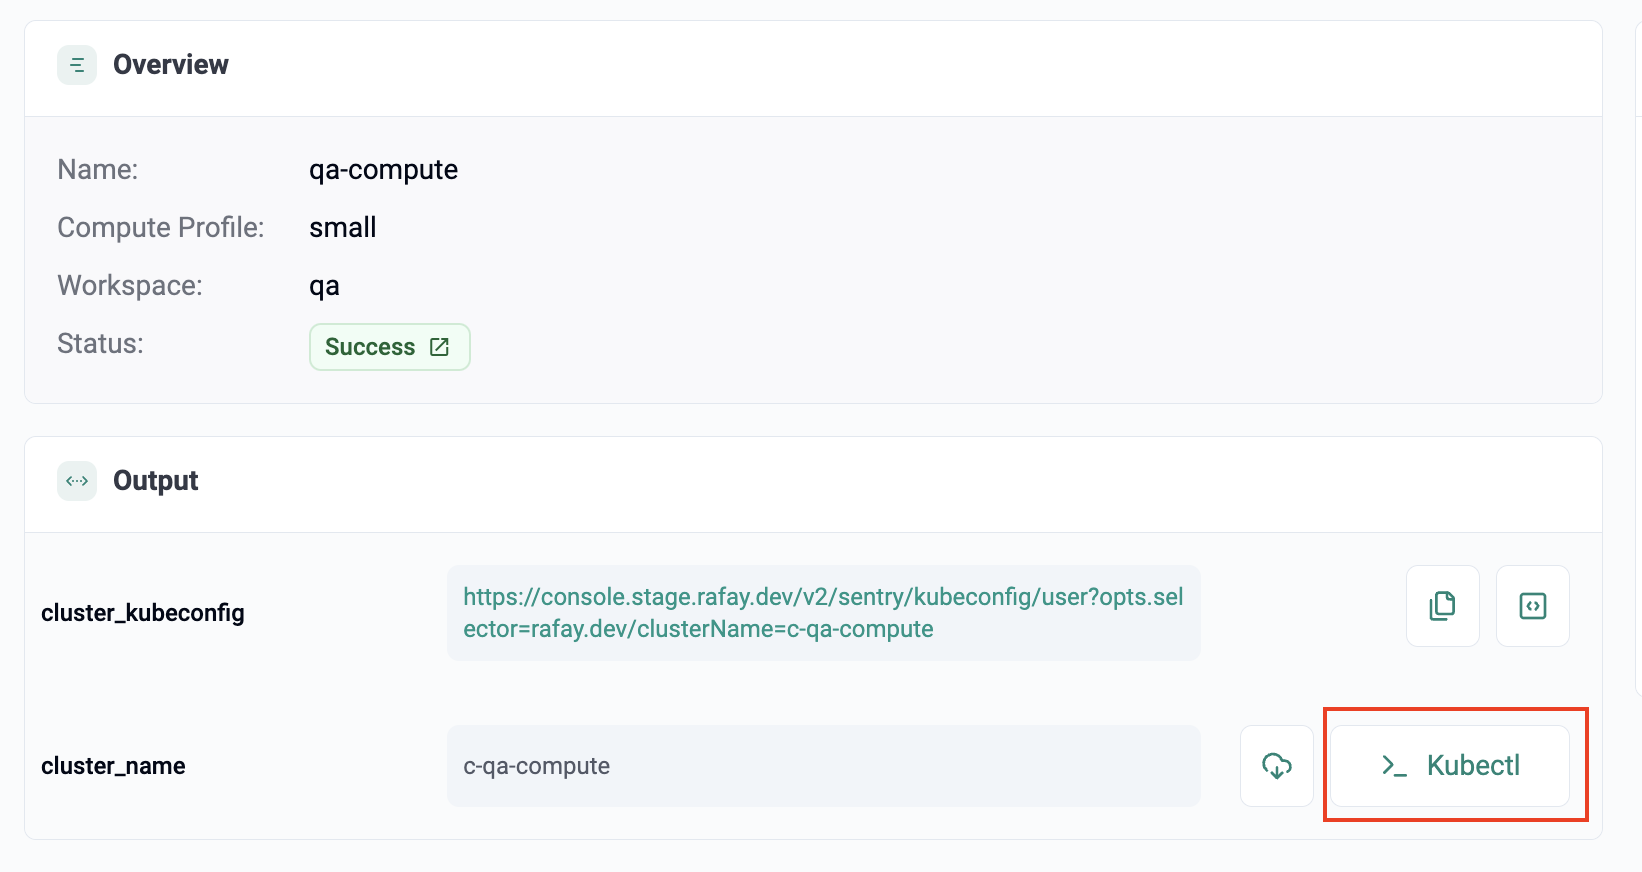Click the qa-compute name value
1642x872 pixels.
click(383, 170)
